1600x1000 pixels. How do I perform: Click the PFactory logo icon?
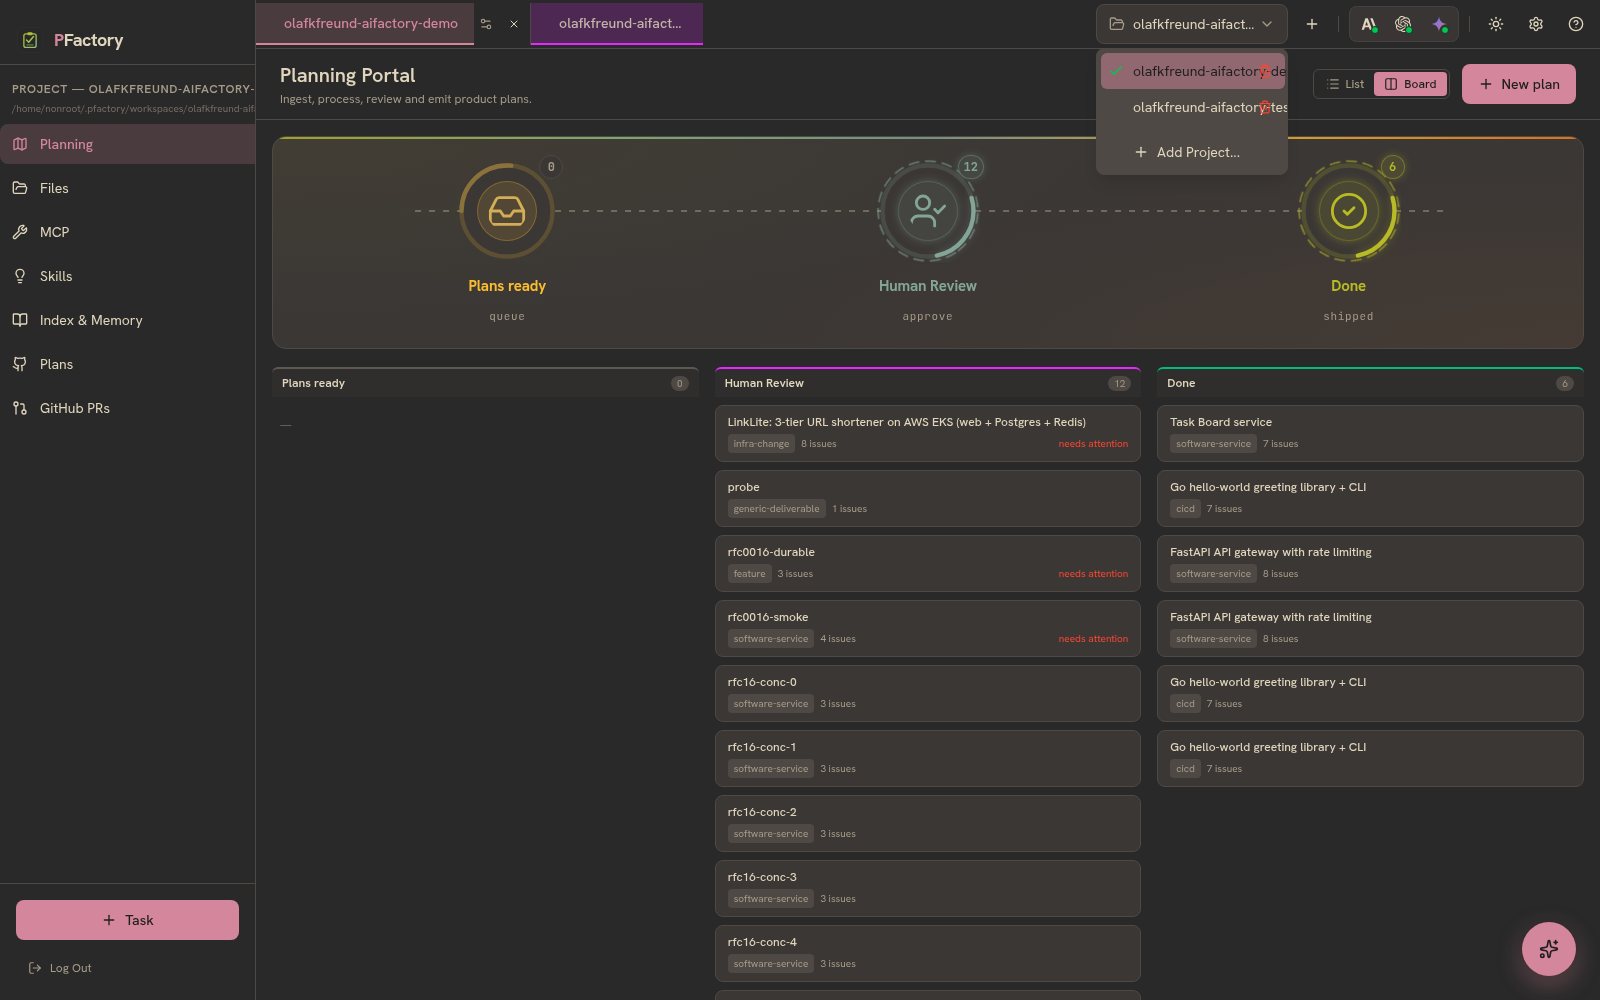[30, 40]
